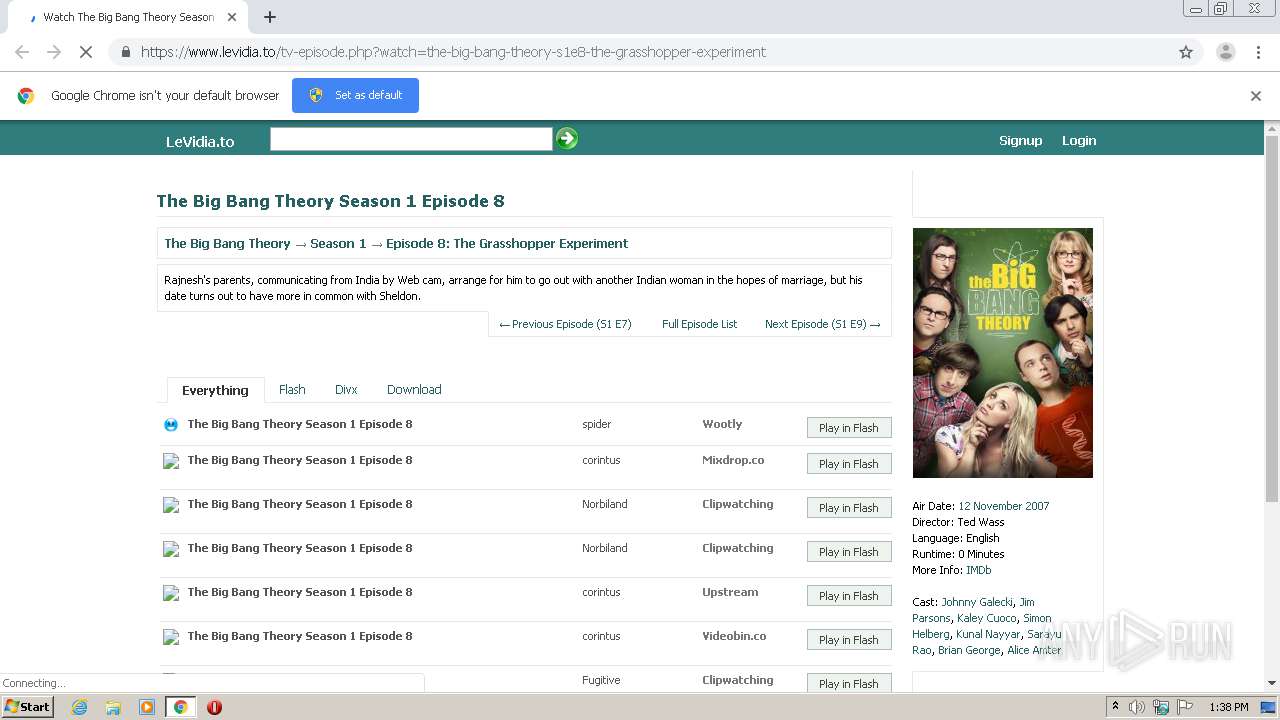Play in Flash the Mixdrop.co source
Viewport: 1280px width, 720px height.
click(x=849, y=464)
